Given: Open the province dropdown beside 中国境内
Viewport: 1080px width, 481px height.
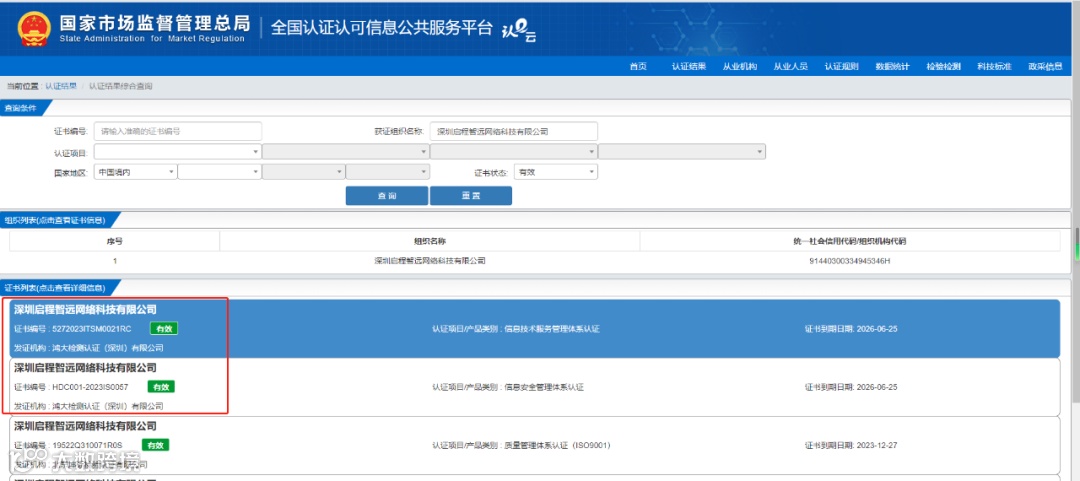Looking at the screenshot, I should (x=220, y=172).
